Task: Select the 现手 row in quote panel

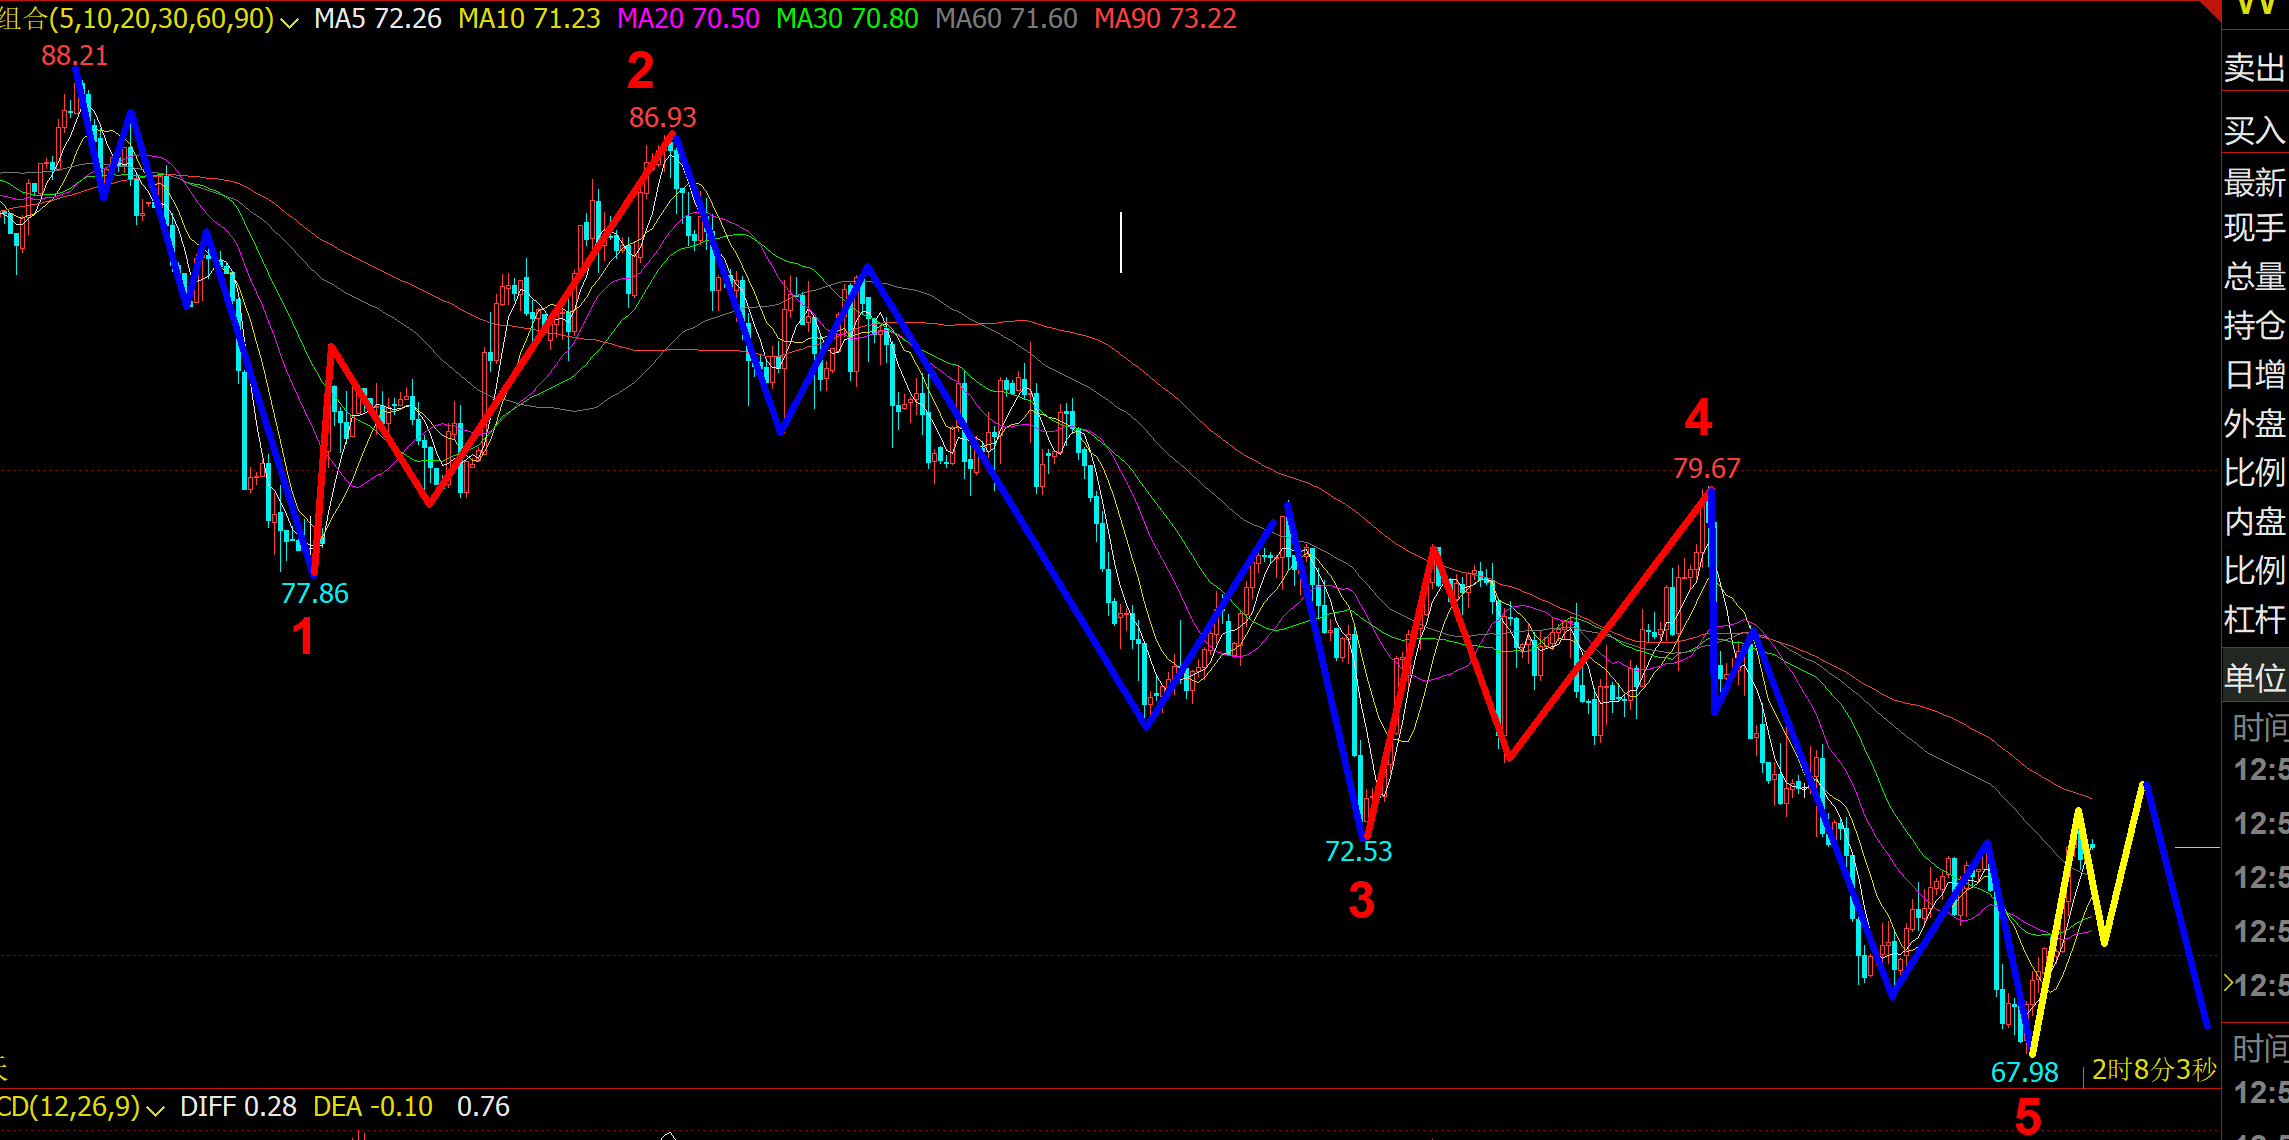Action: (x=2254, y=228)
